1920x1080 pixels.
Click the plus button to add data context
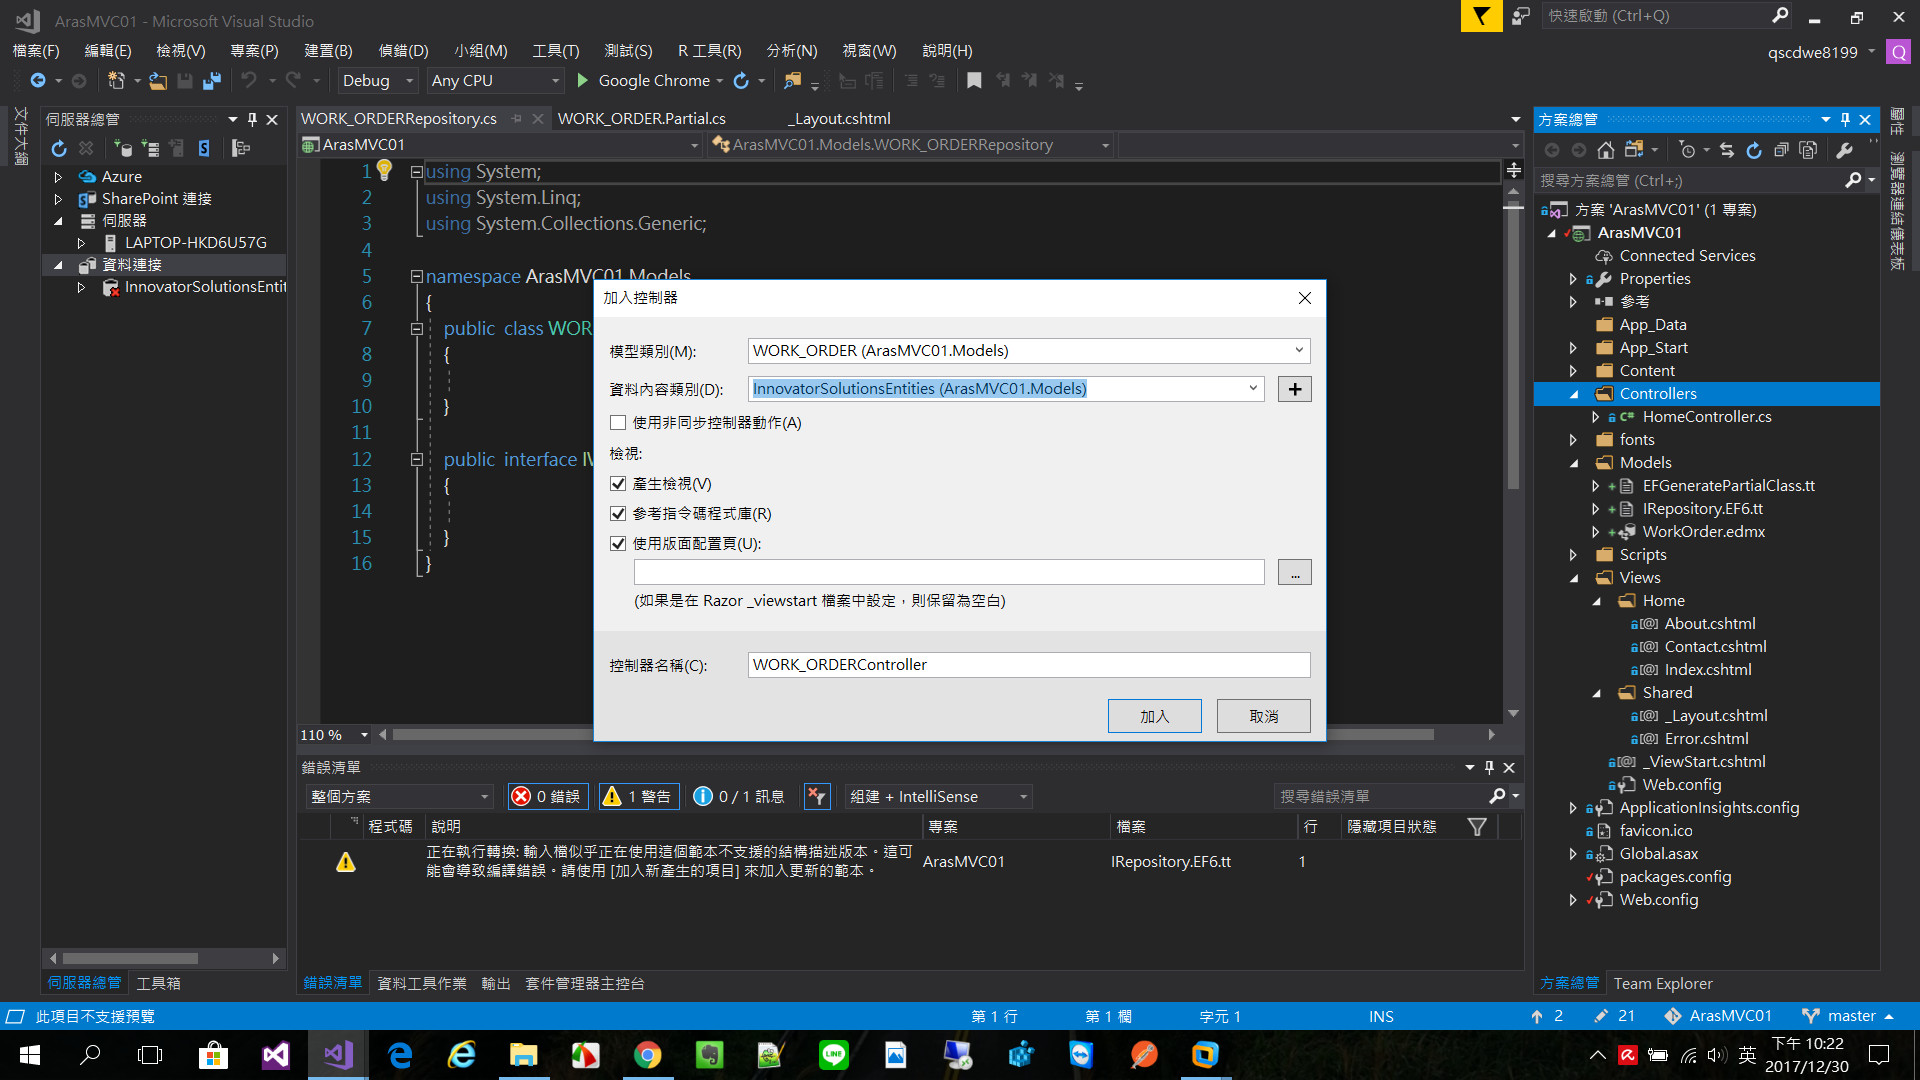click(x=1294, y=389)
